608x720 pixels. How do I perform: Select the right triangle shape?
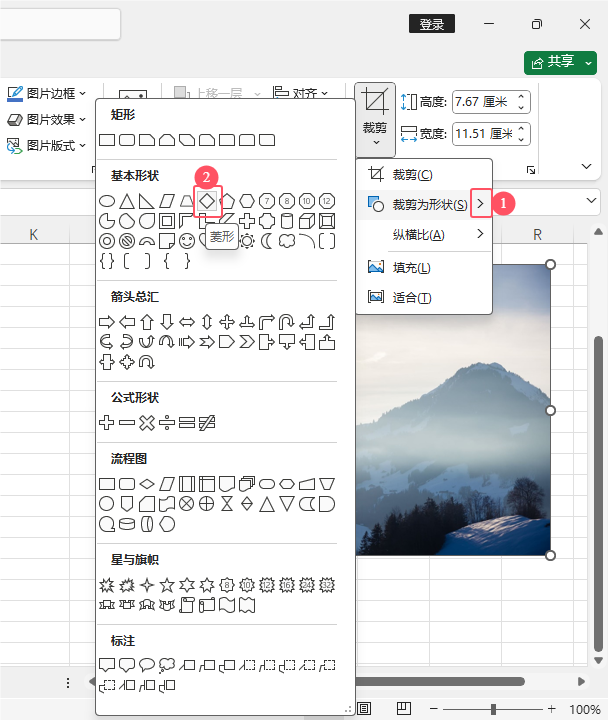pyautogui.click(x=147, y=201)
